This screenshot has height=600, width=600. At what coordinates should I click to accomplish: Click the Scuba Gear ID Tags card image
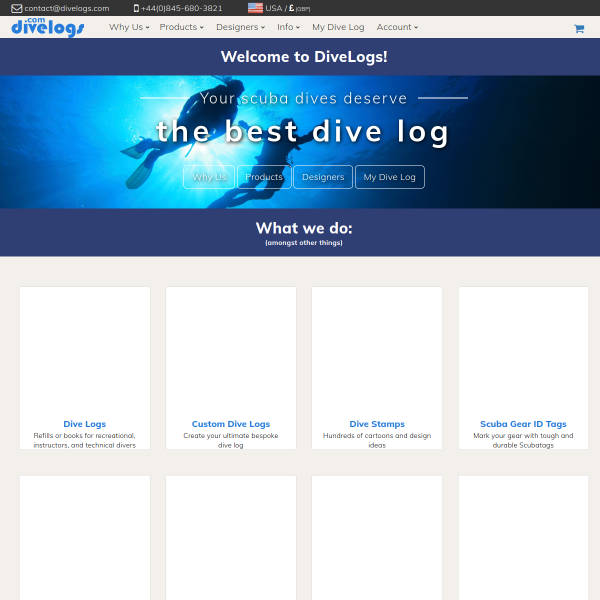pyautogui.click(x=523, y=351)
